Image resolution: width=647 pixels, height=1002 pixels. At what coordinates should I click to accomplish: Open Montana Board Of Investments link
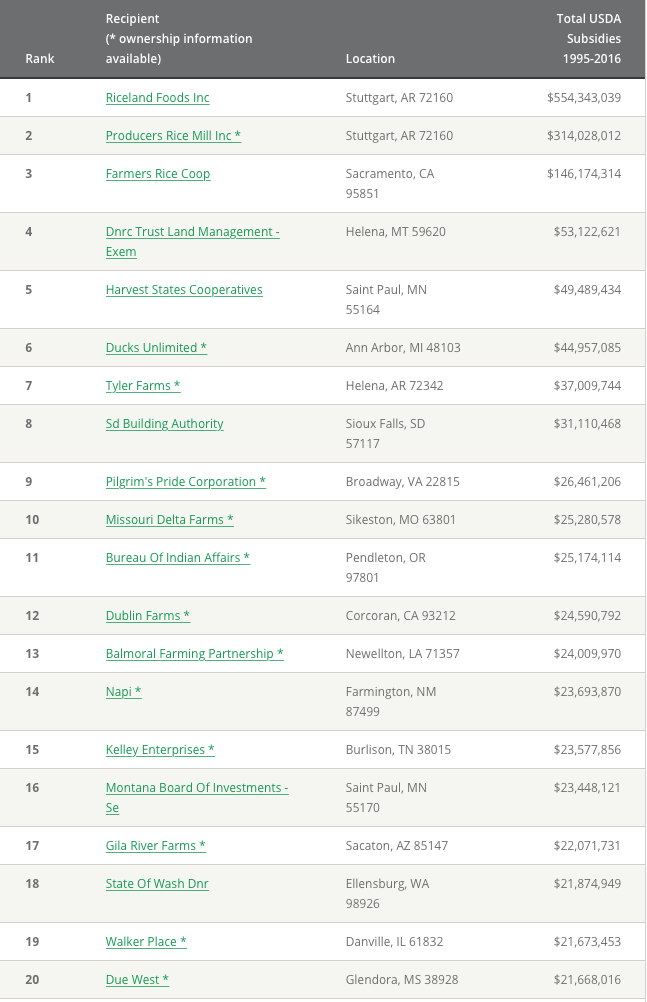197,798
